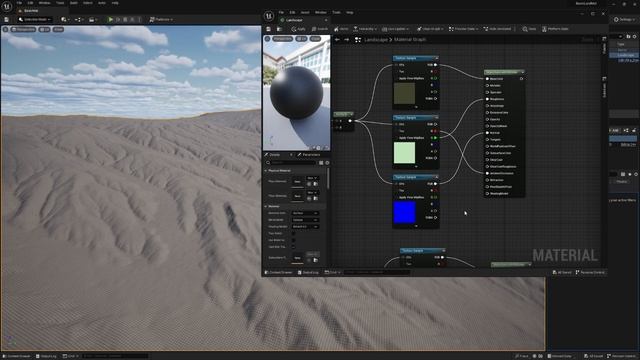Click the olive texture preview on top Texture Sample
Viewport: 640px width, 360px height.
coord(404,93)
